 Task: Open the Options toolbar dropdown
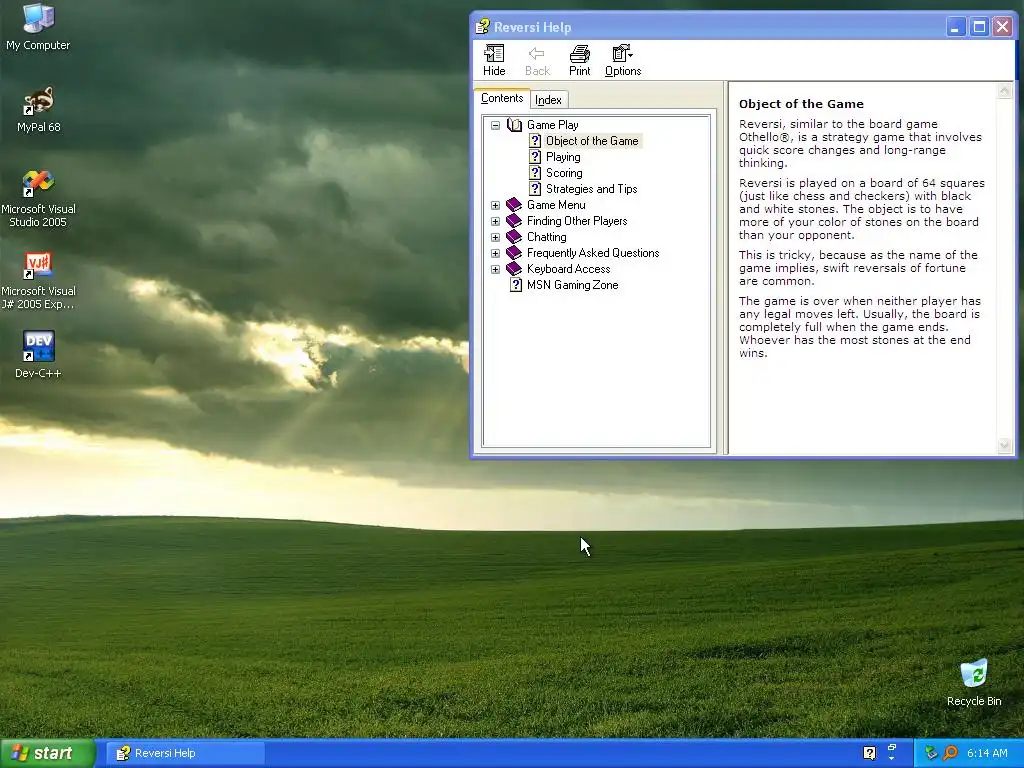[x=622, y=60]
